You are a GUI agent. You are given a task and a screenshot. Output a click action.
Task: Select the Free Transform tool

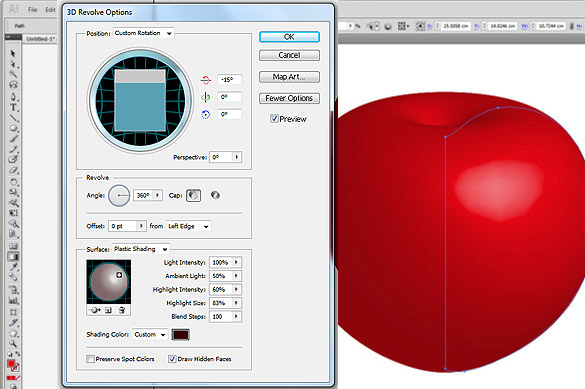click(13, 213)
